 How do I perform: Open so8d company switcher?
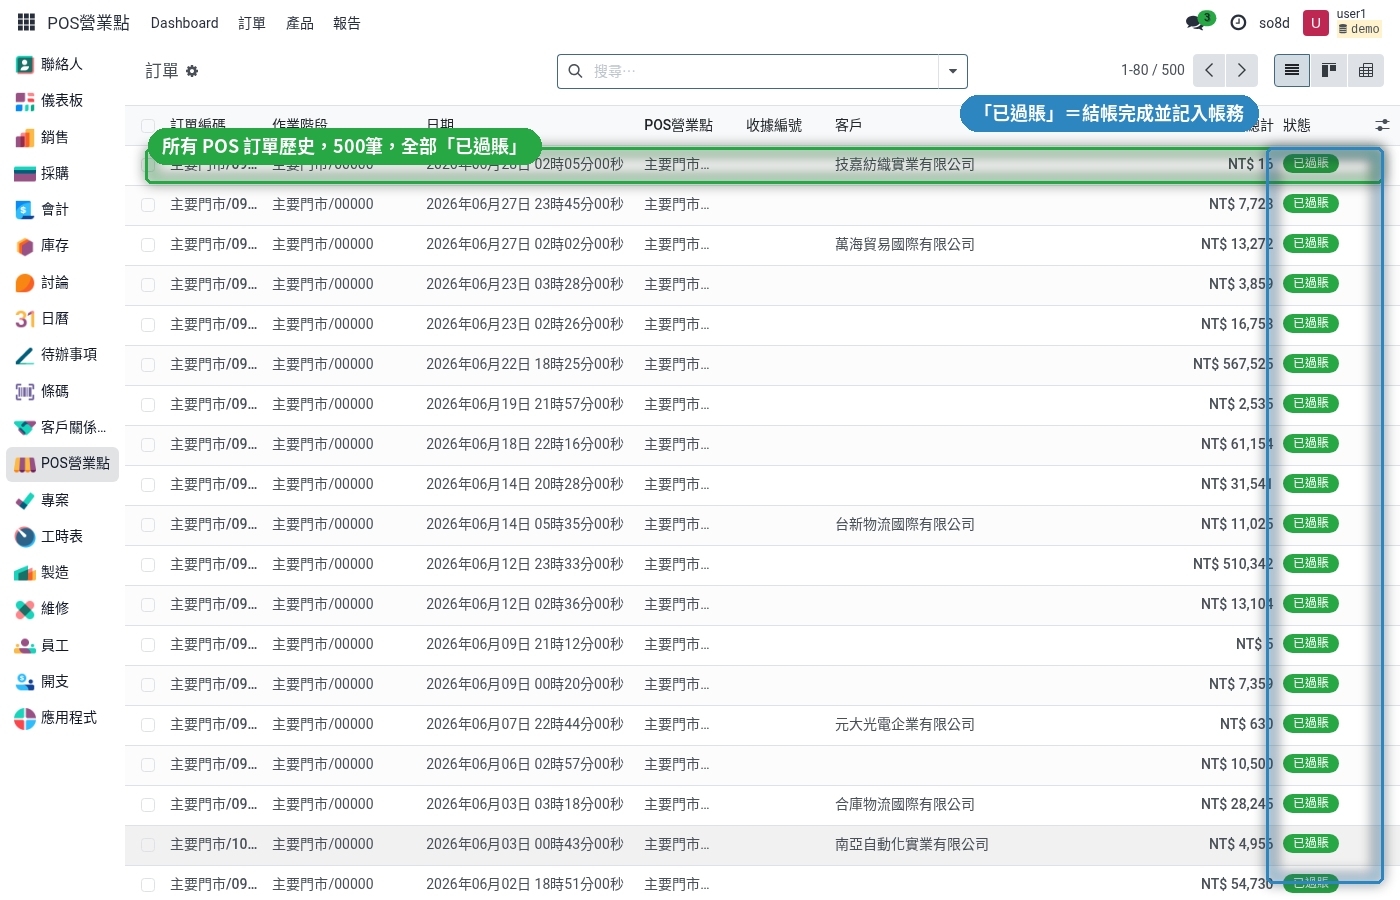[1274, 23]
